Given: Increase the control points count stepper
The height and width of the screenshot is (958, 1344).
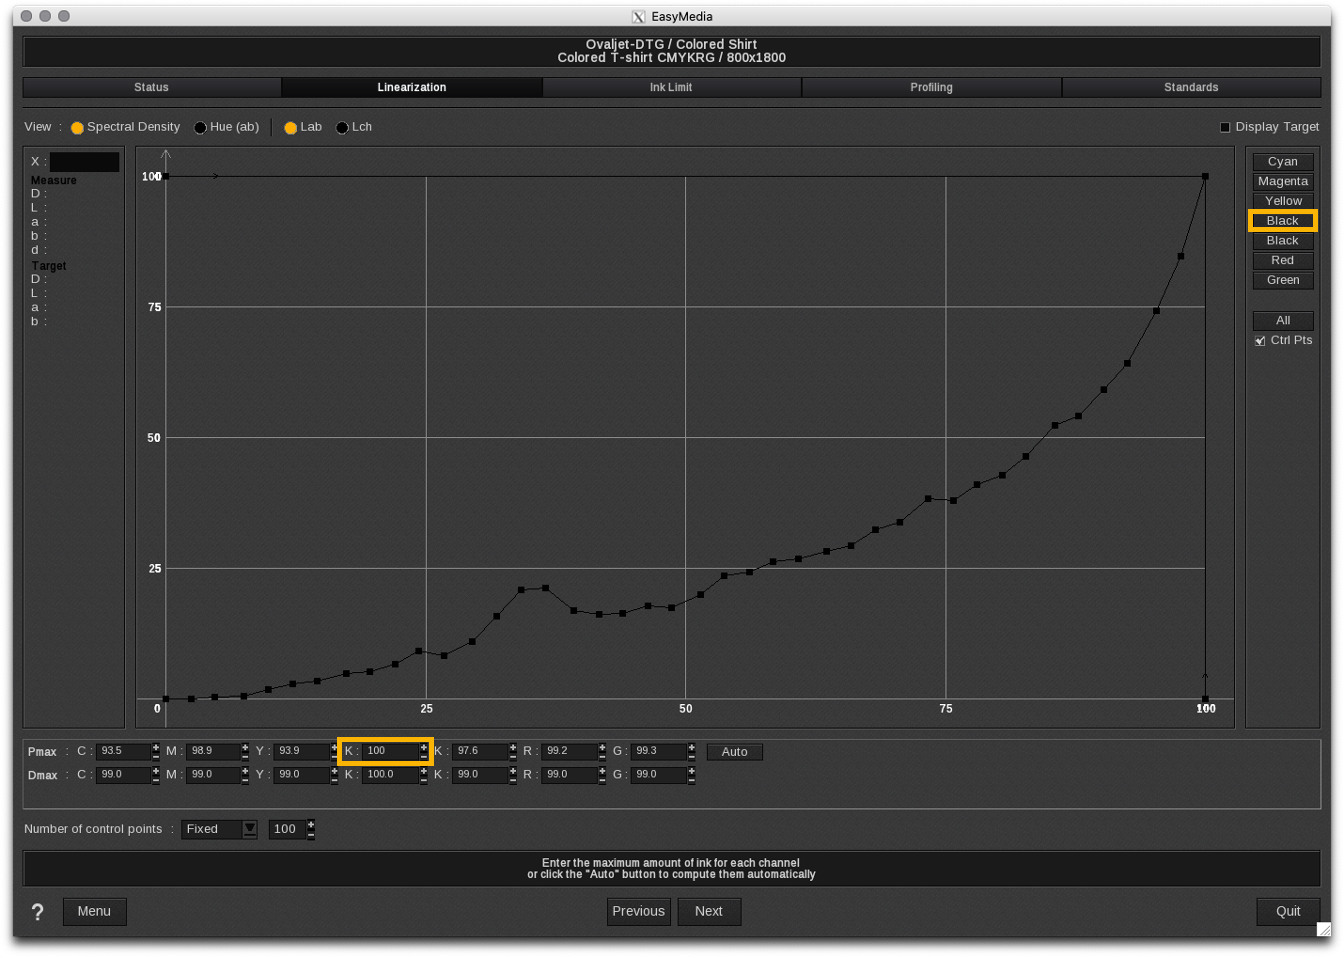Looking at the screenshot, I should 311,824.
